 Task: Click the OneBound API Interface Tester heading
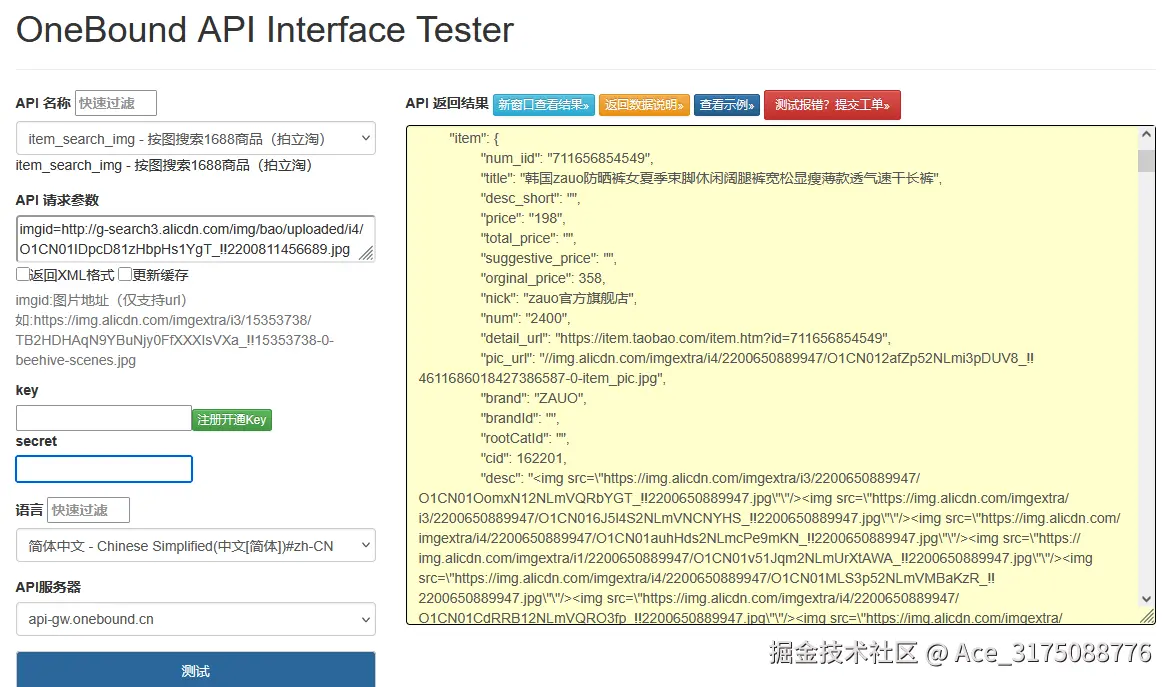[x=265, y=30]
